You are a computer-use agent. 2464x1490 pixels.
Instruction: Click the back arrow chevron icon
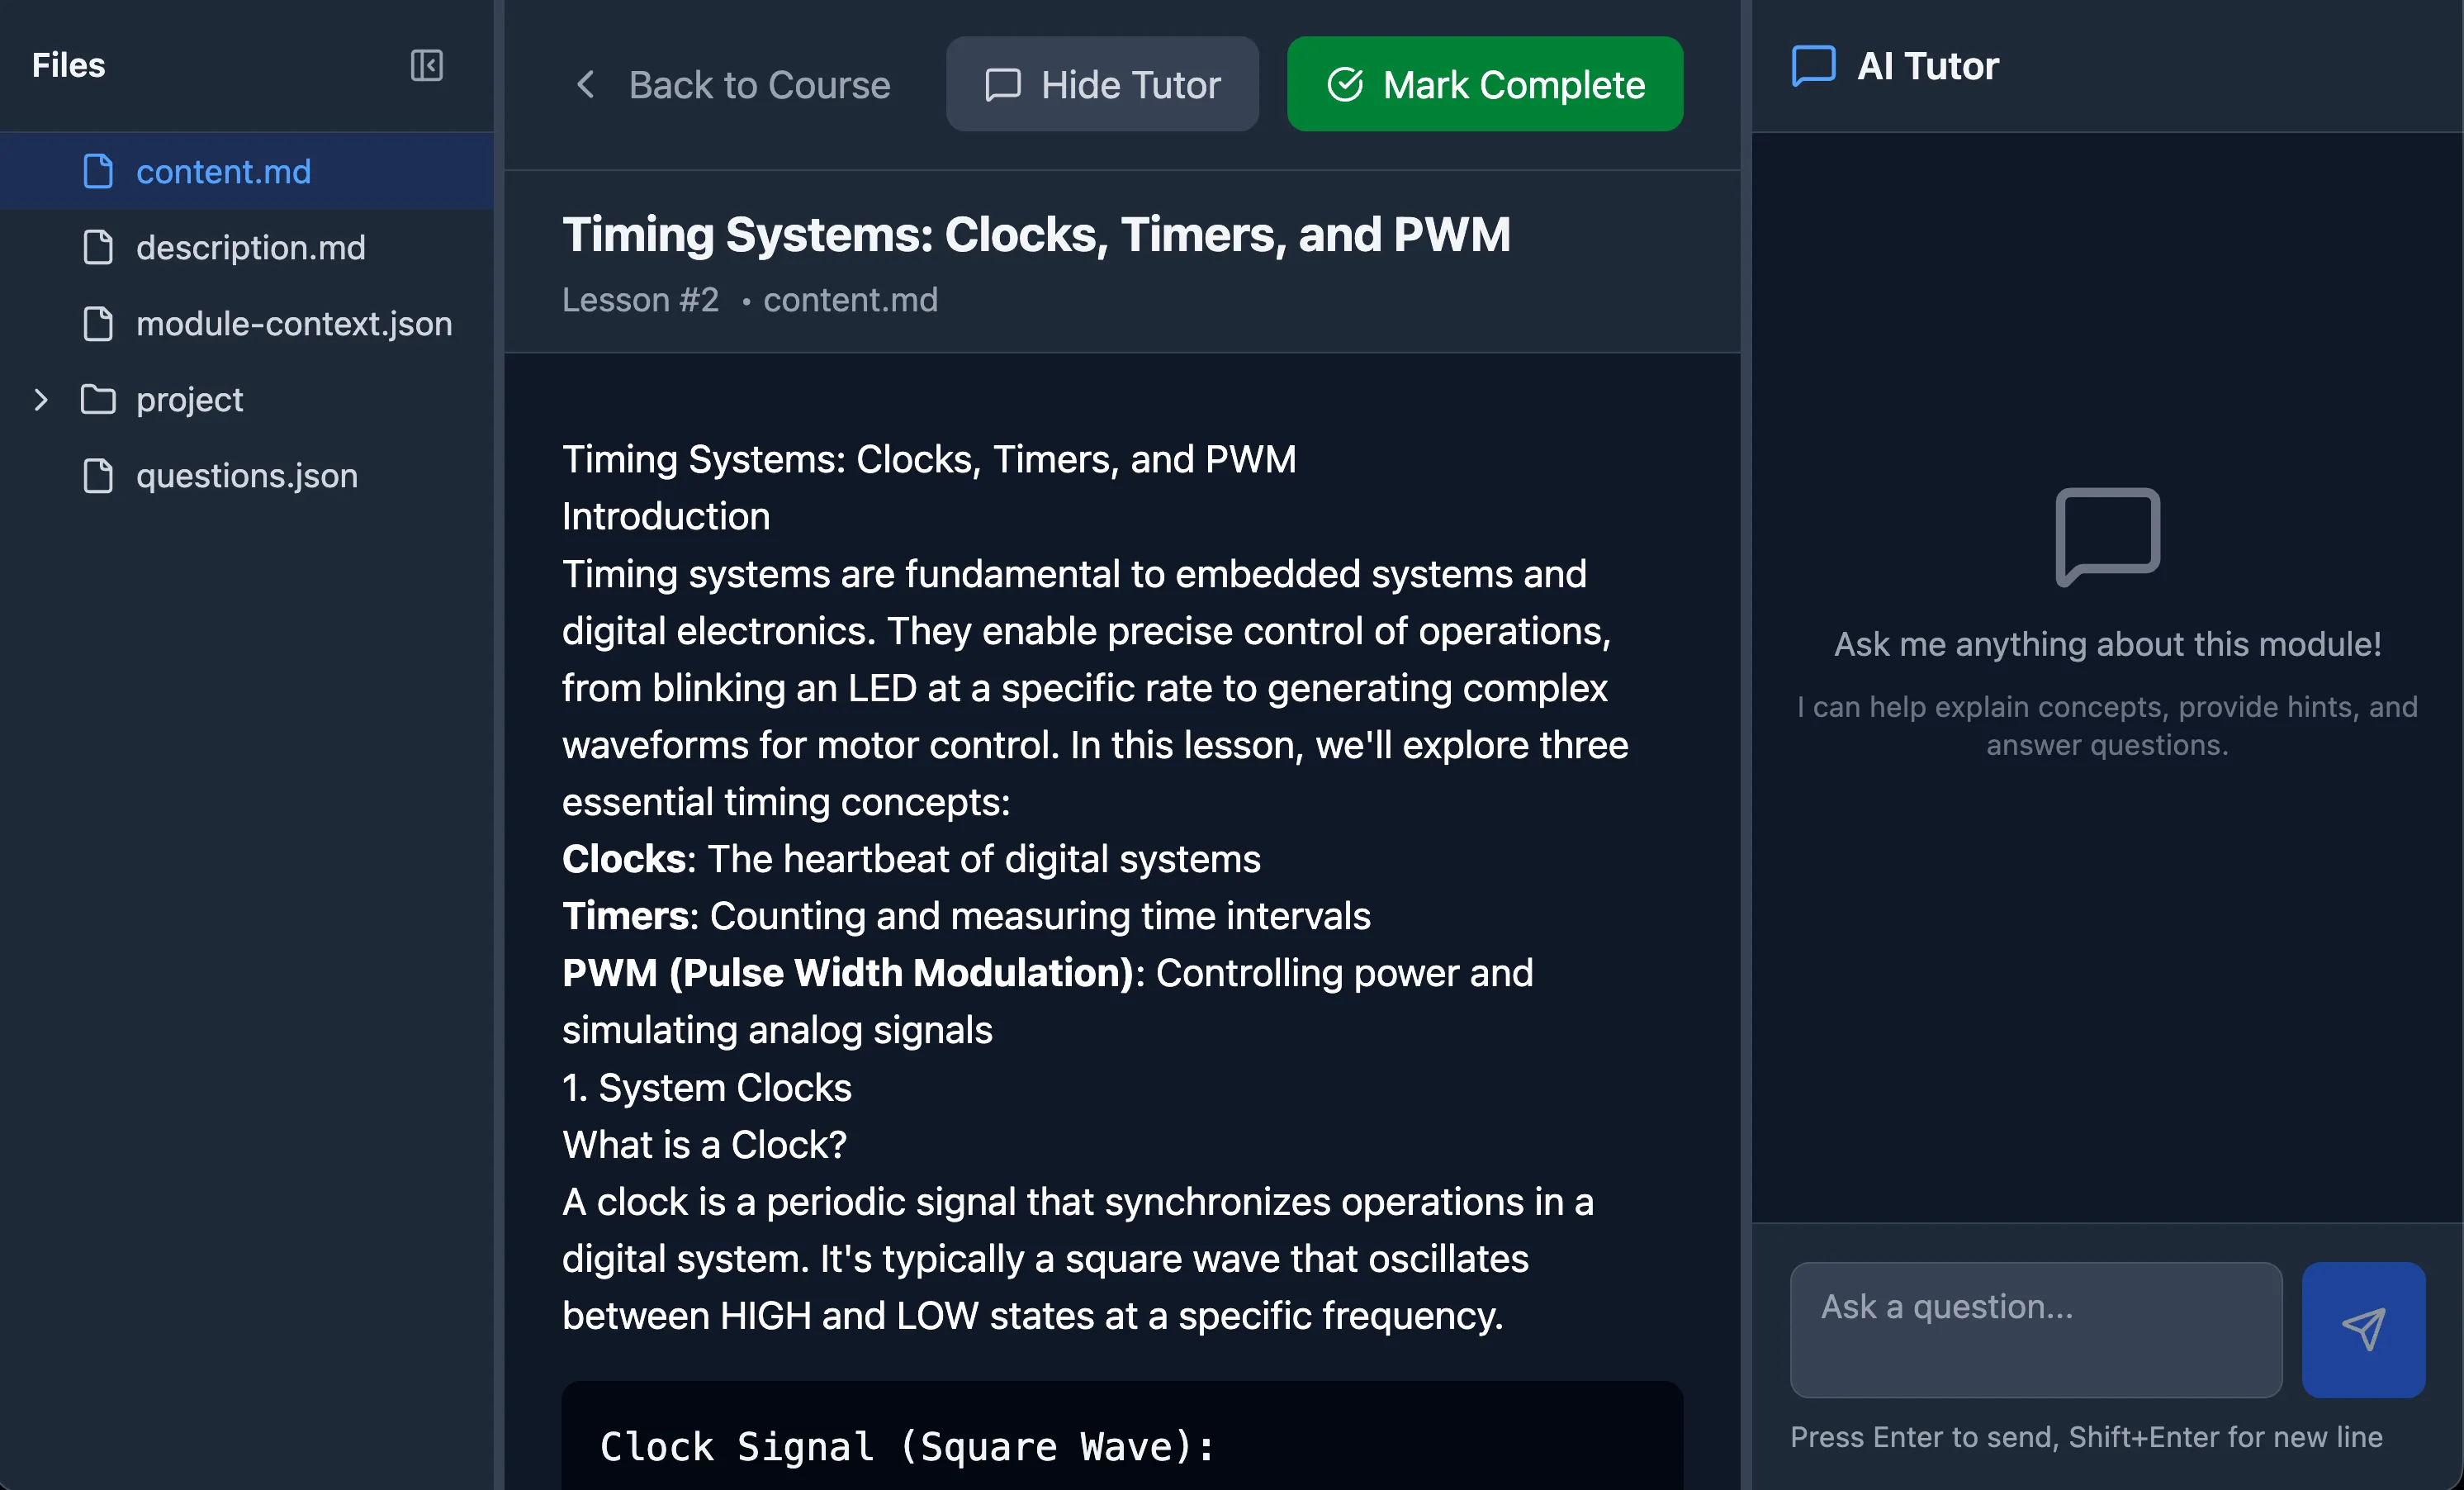tap(586, 85)
